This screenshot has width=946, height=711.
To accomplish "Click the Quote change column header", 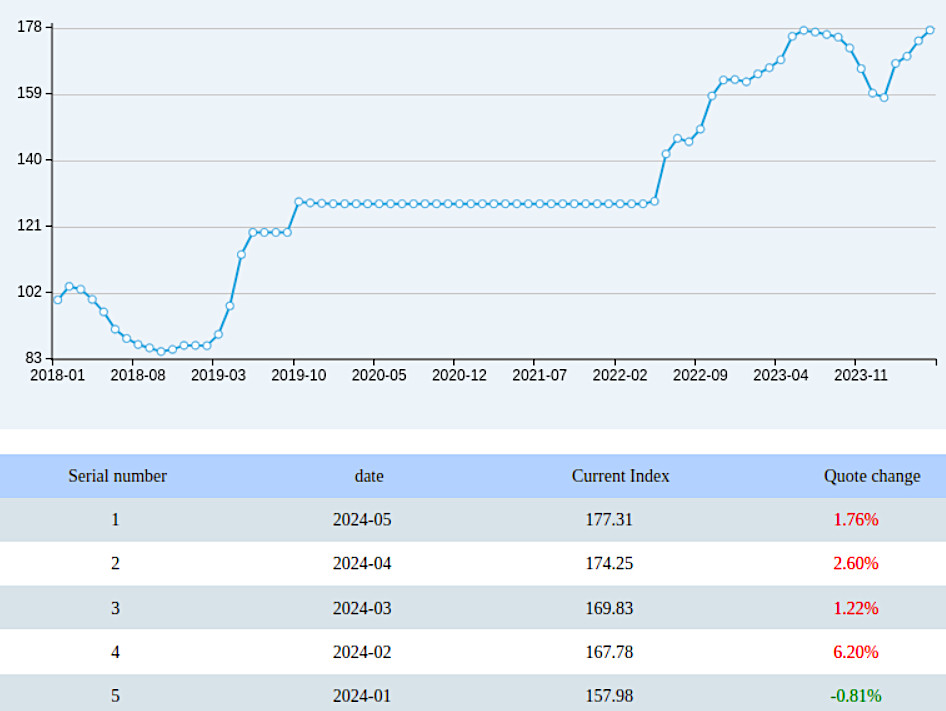I will (x=871, y=476).
